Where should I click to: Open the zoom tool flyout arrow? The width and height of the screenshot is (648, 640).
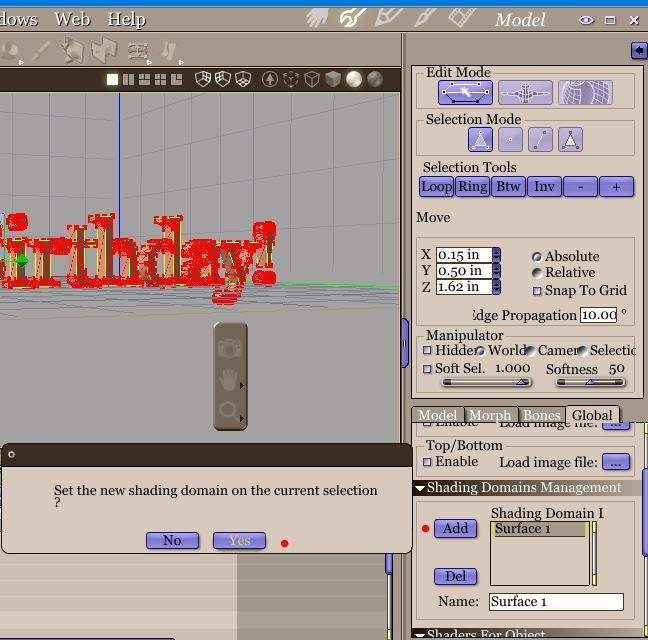[242, 418]
